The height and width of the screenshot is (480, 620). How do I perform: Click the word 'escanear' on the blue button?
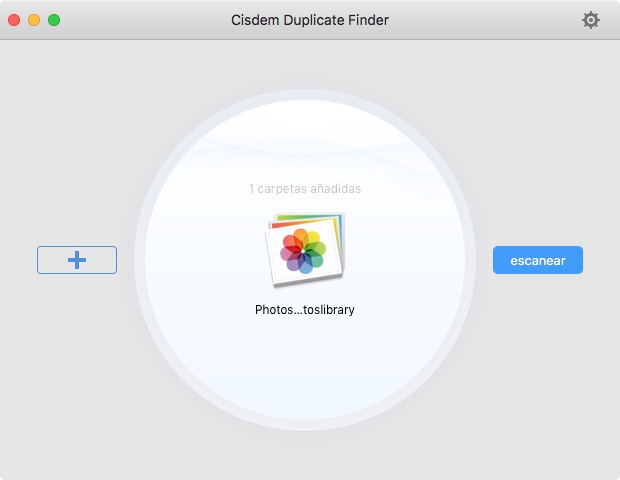point(538,261)
